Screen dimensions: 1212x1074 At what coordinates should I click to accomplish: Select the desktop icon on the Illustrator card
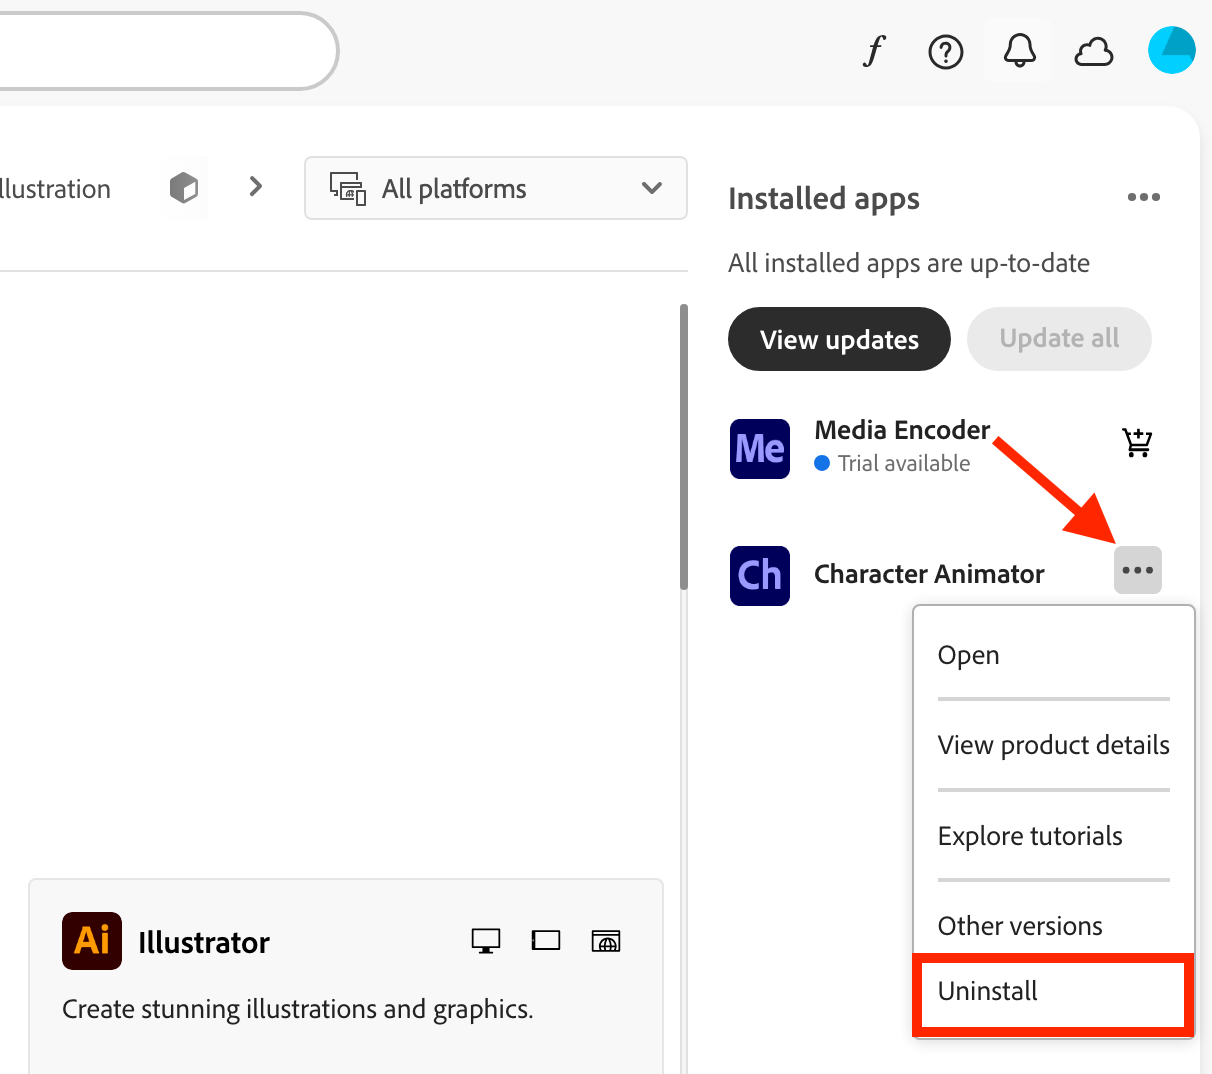click(x=486, y=940)
